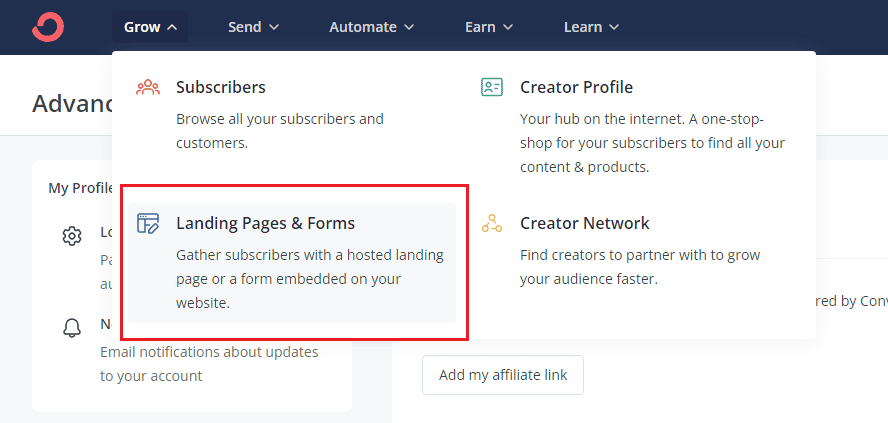Screen dimensions: 888x423
Task: Click 'Your hub on the internet' description
Action: pyautogui.click(x=652, y=143)
